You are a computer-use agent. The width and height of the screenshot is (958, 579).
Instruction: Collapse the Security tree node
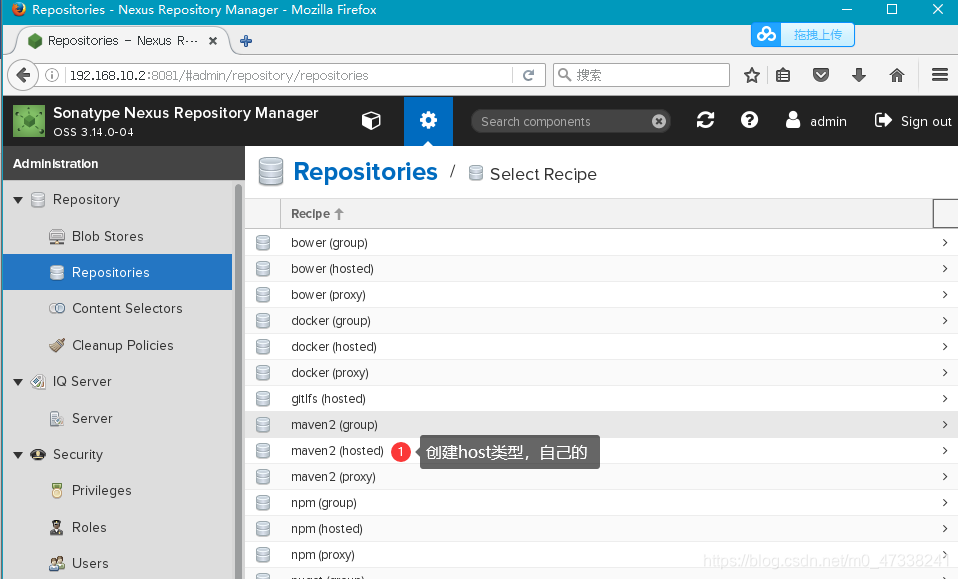[18, 455]
